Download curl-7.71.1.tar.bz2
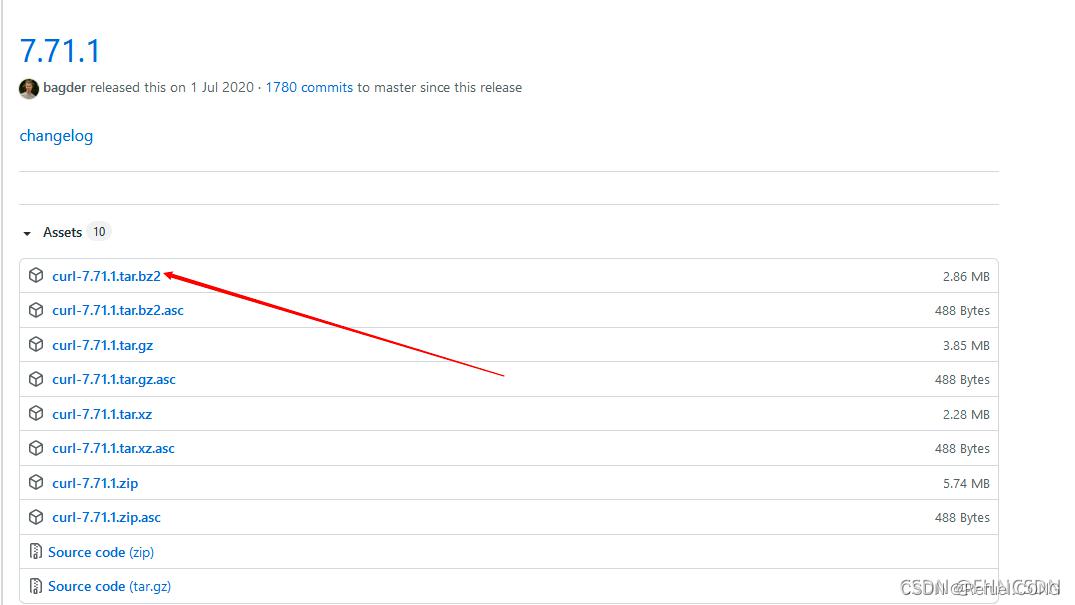The width and height of the screenshot is (1075, 605). point(106,276)
